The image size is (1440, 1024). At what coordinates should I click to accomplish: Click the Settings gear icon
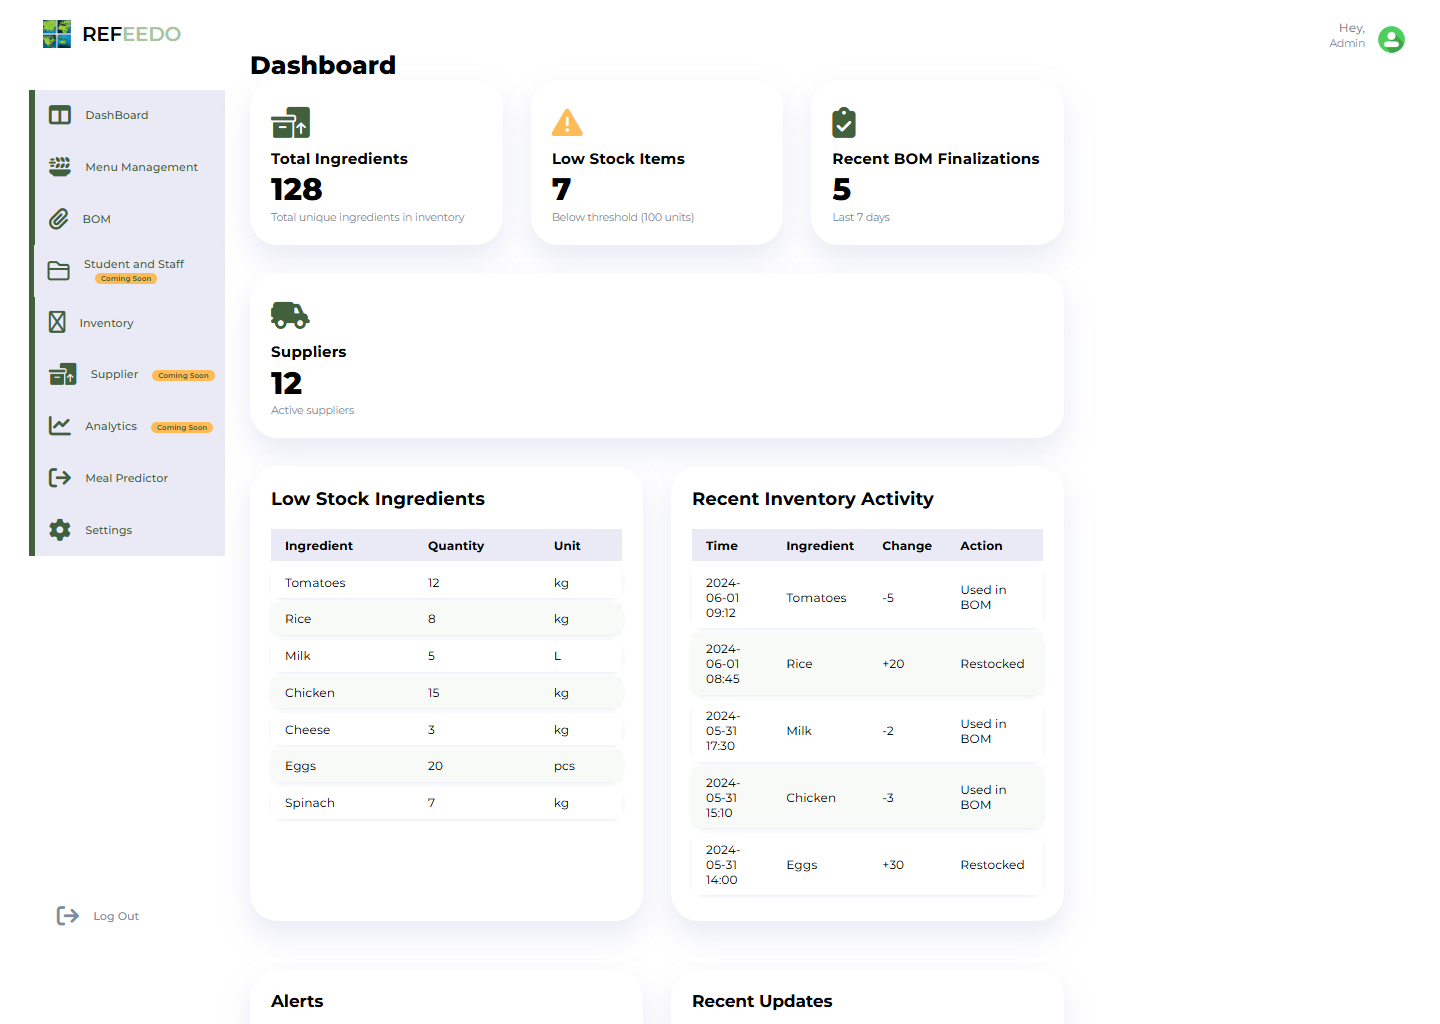60,530
